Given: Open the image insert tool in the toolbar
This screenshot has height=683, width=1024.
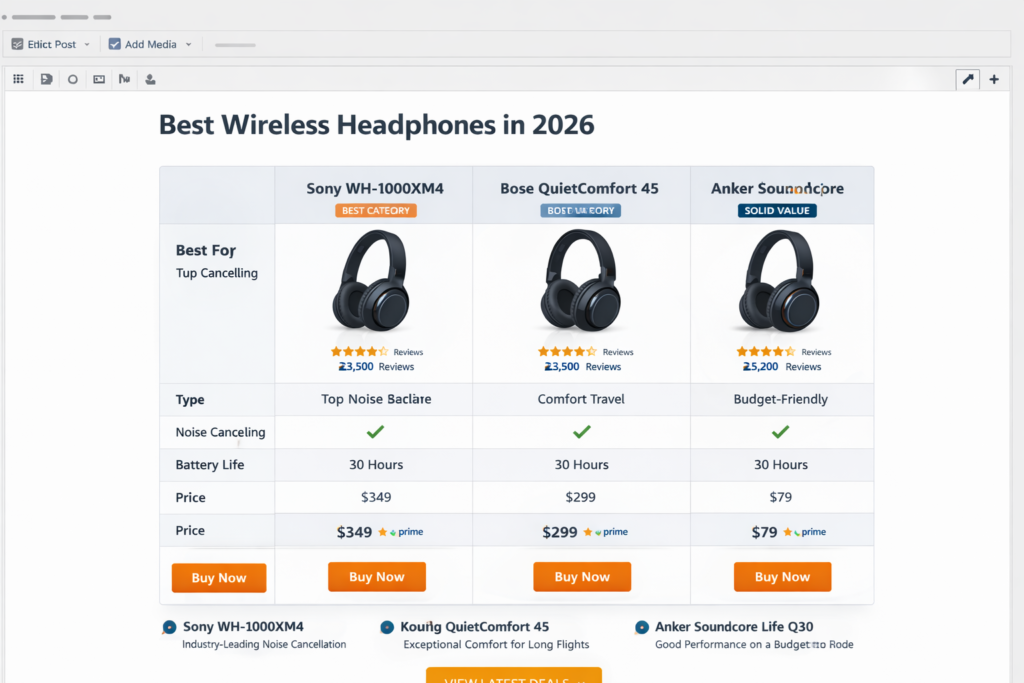Looking at the screenshot, I should [46, 78].
